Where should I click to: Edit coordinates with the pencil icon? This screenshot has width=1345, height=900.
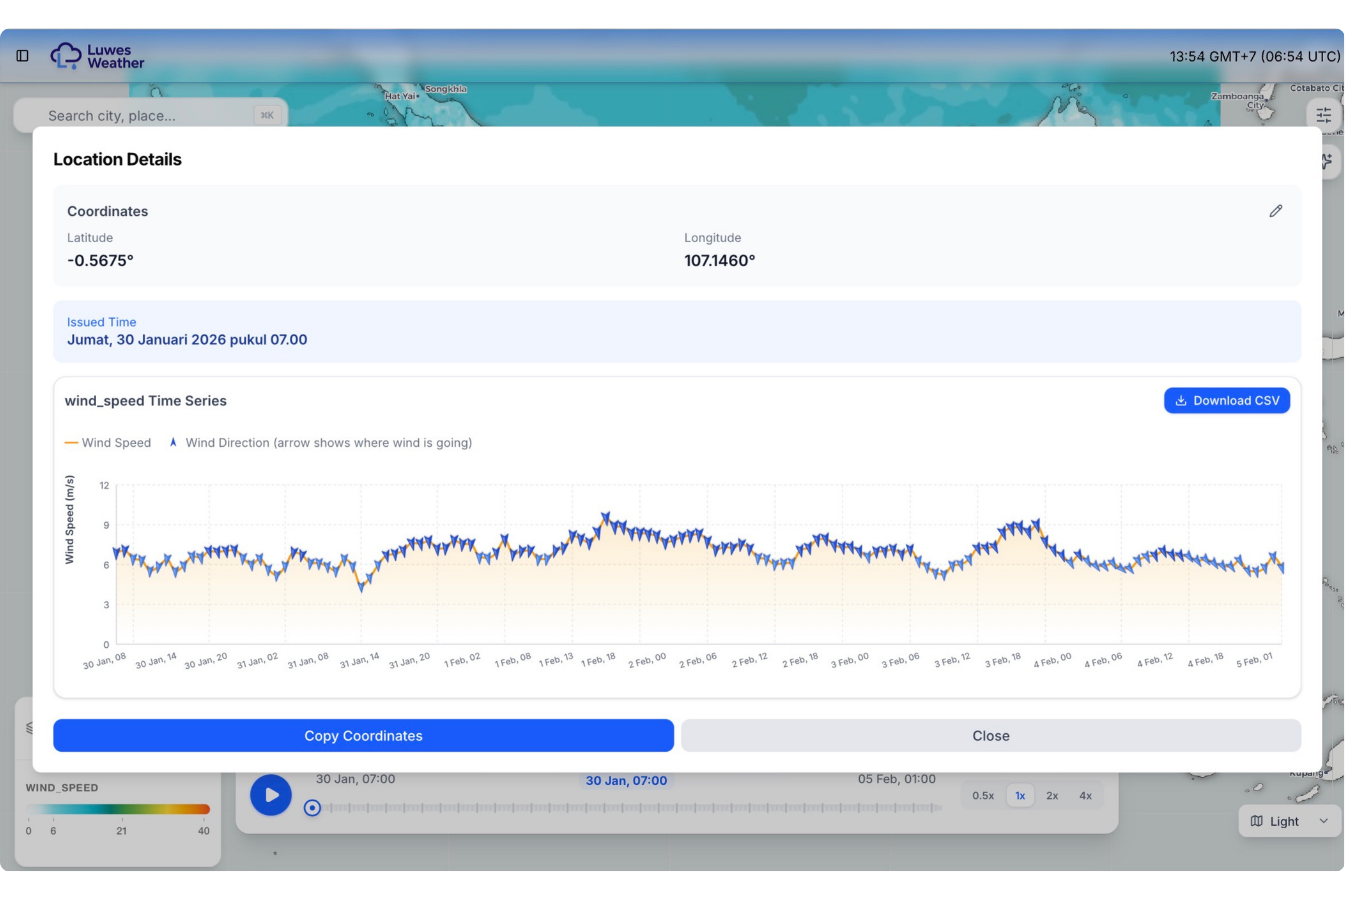pyautogui.click(x=1275, y=211)
